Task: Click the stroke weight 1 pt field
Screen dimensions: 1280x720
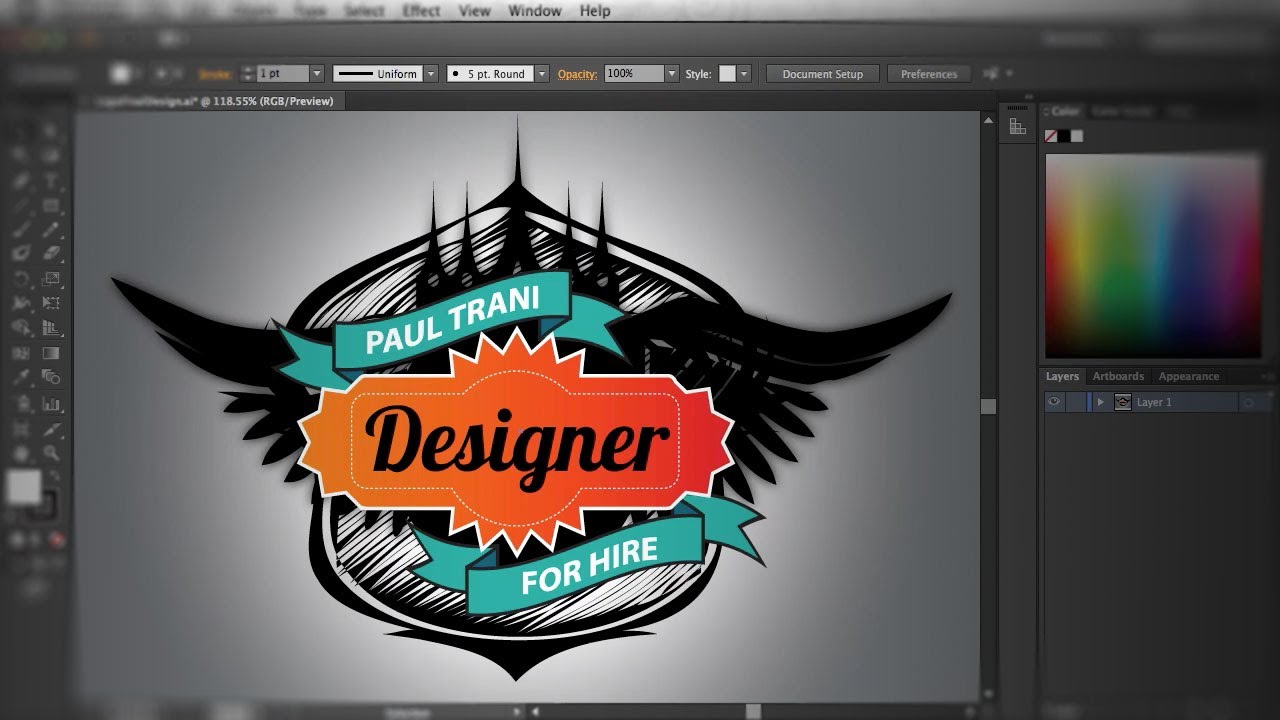Action: coord(282,74)
